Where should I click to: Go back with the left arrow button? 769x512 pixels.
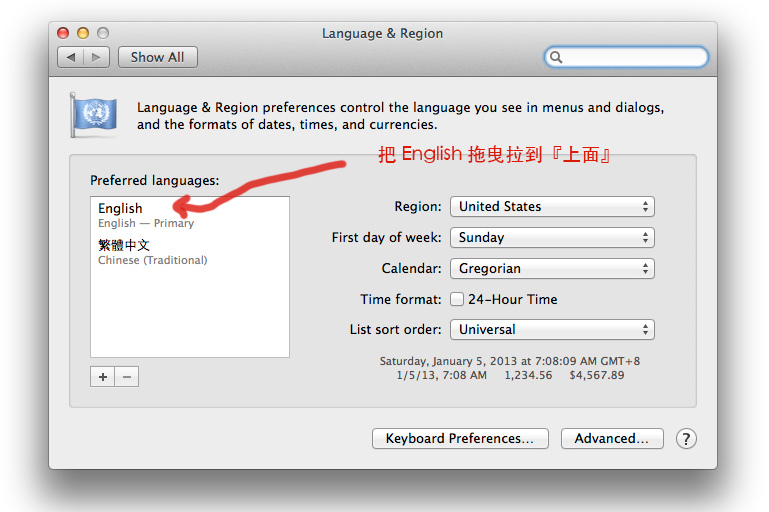71,57
